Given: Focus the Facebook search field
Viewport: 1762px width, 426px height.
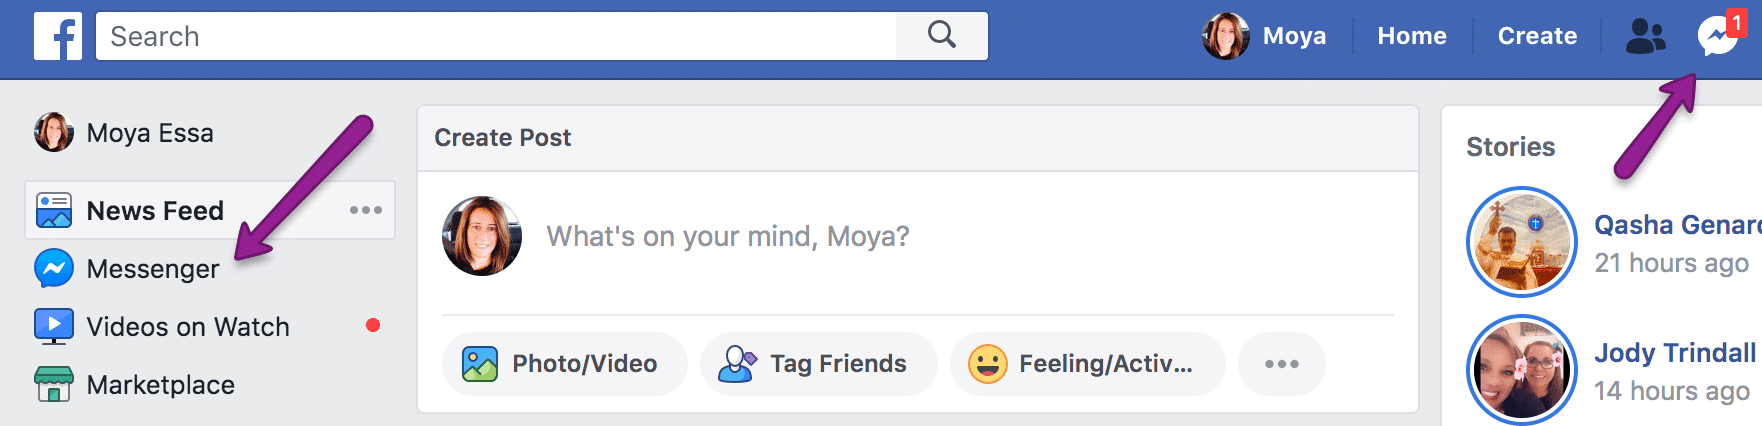Looking at the screenshot, I should click(497, 36).
